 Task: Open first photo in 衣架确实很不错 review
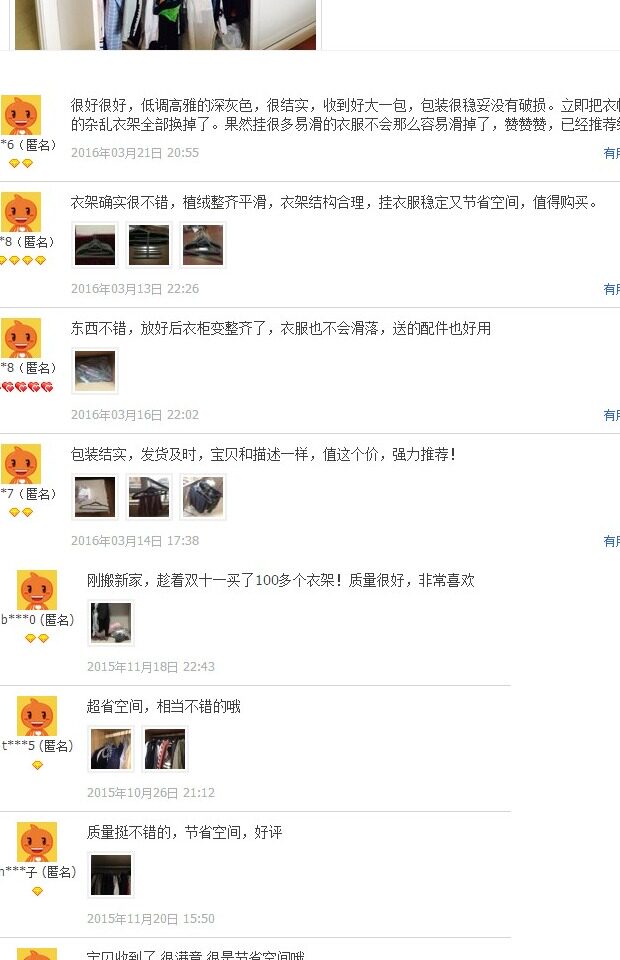[x=95, y=245]
